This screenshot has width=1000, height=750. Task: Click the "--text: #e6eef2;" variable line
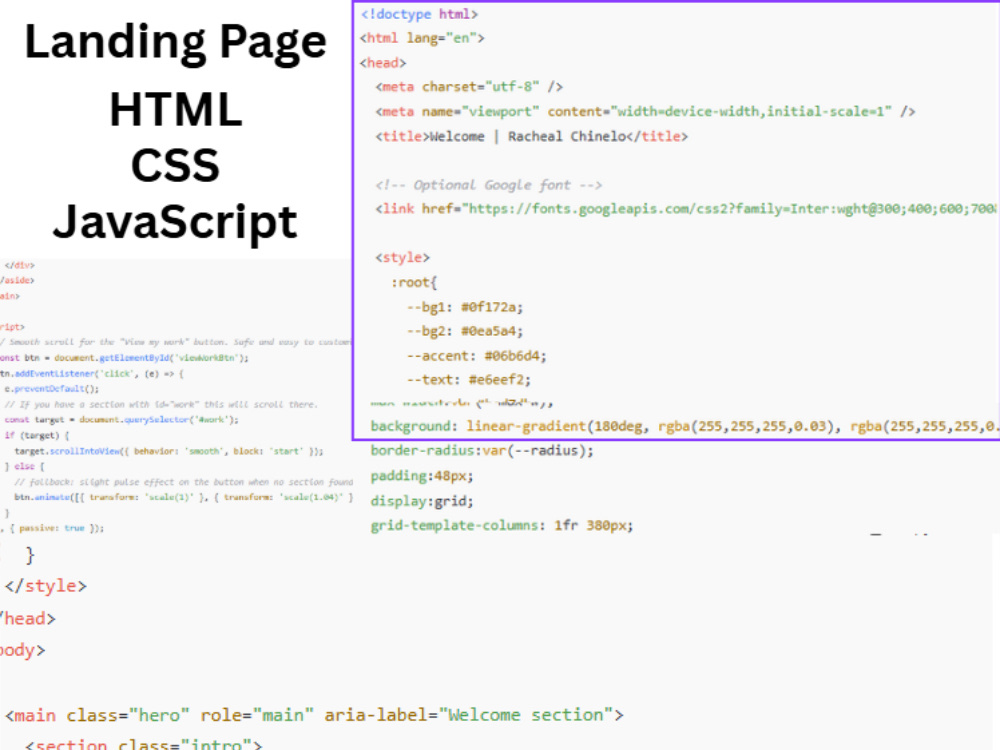469,380
